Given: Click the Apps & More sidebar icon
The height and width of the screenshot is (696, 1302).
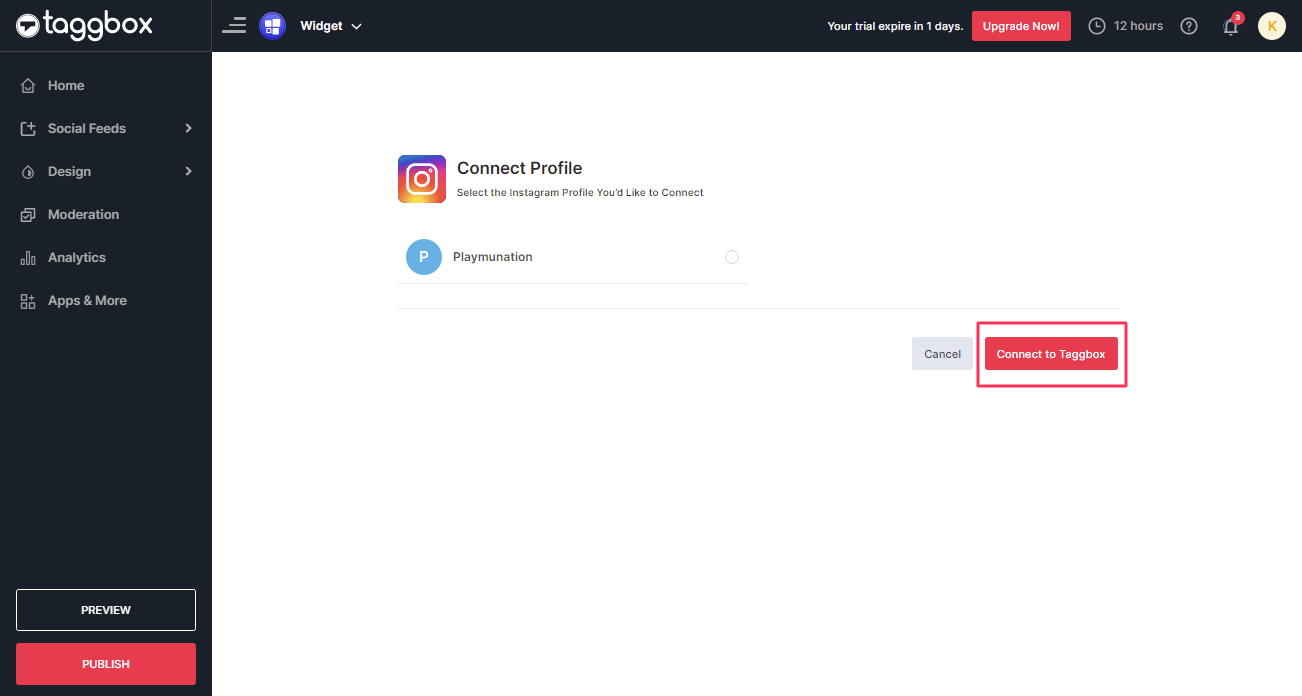Looking at the screenshot, I should [28, 300].
